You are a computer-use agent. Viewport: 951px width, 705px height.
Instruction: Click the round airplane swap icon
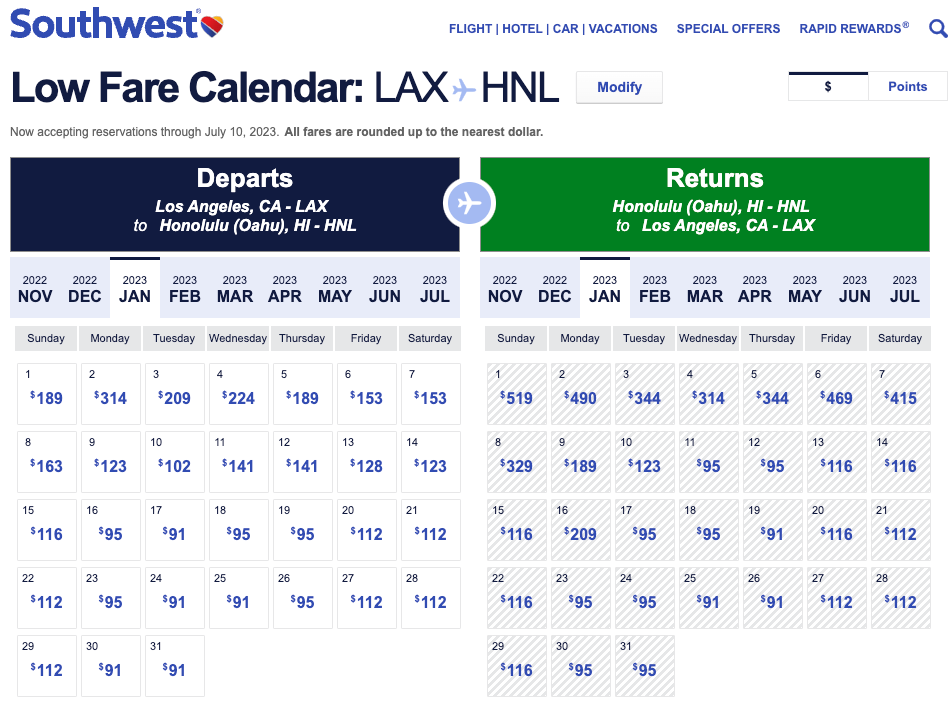tap(469, 204)
